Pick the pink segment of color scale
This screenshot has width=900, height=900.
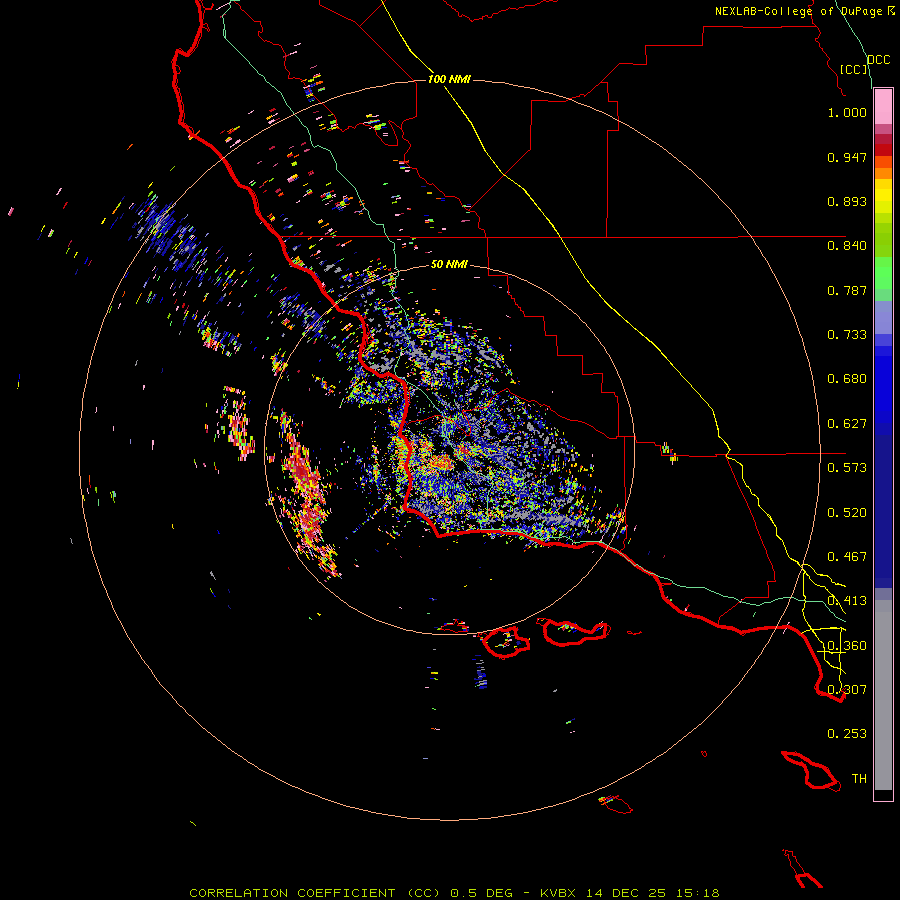pos(883,106)
